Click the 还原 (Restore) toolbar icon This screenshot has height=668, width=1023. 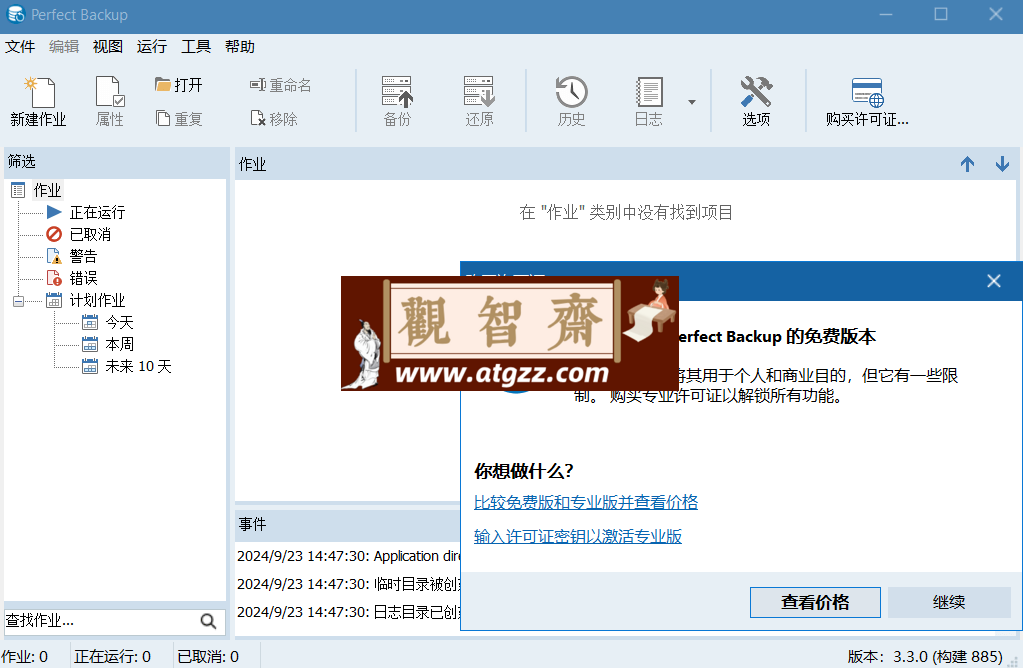pyautogui.click(x=480, y=101)
